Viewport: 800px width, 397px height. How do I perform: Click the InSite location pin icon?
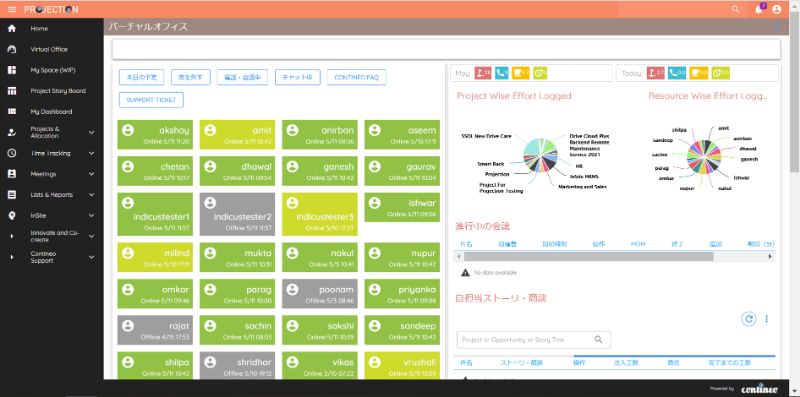coord(12,215)
